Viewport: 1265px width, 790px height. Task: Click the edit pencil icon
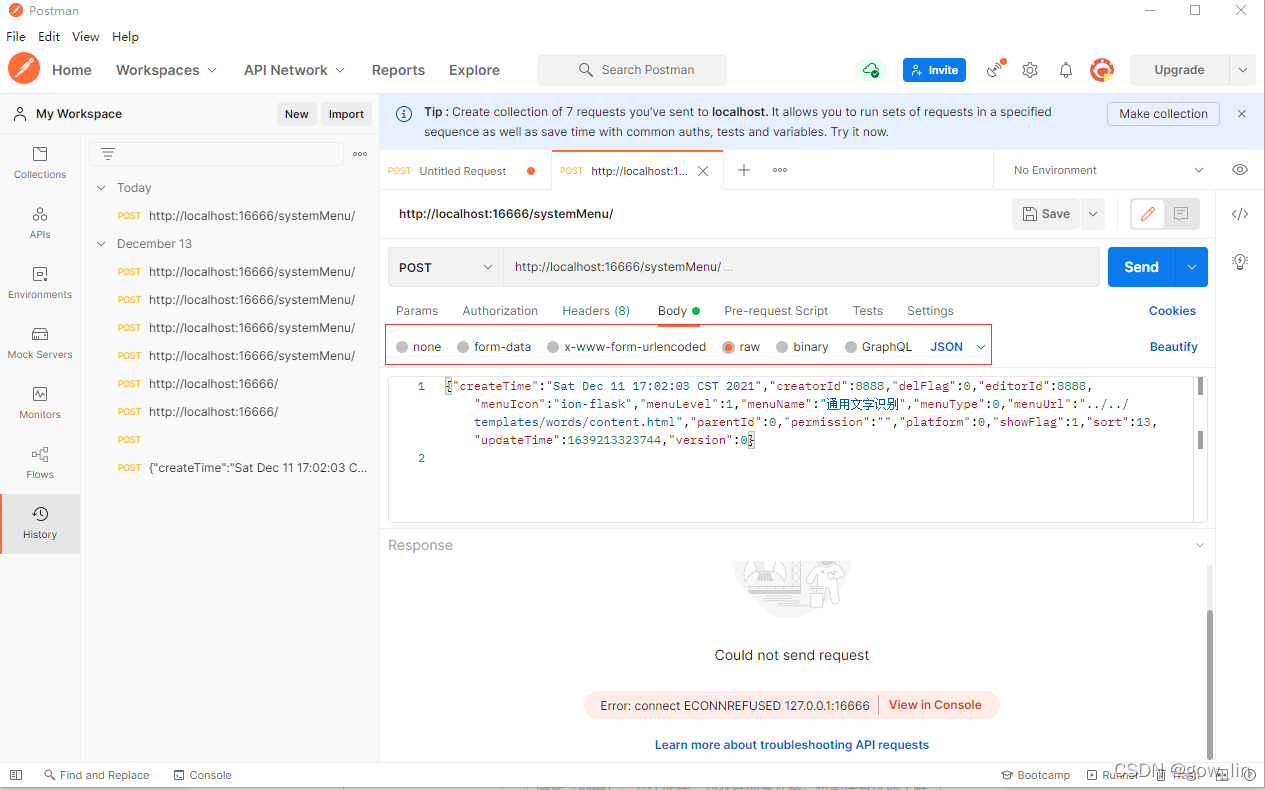tap(1148, 214)
